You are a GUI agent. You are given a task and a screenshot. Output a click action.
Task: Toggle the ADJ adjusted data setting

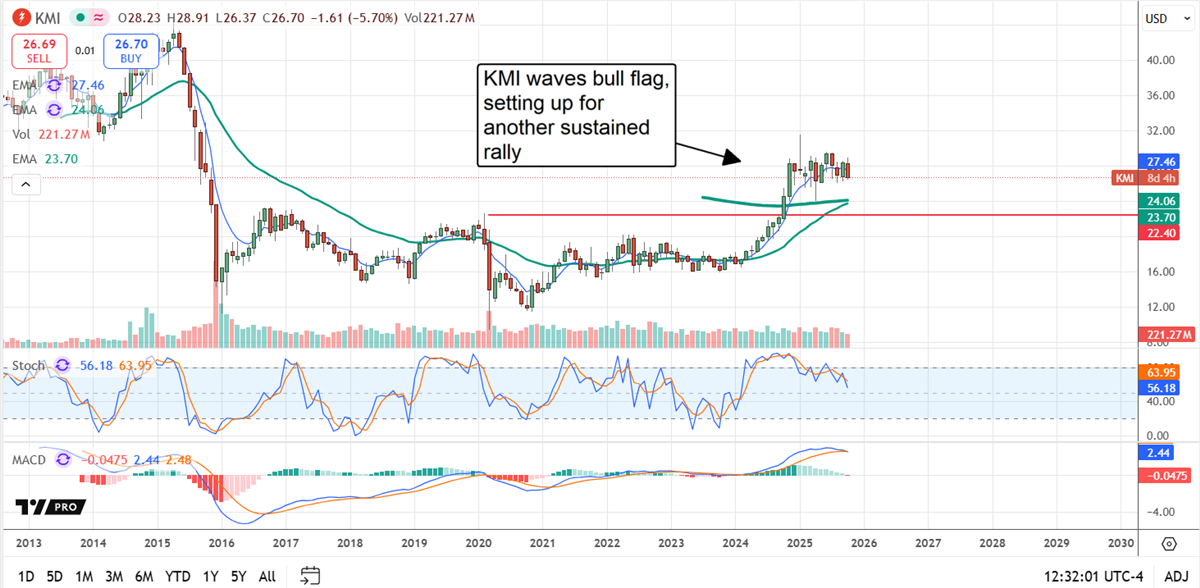tap(1175, 576)
